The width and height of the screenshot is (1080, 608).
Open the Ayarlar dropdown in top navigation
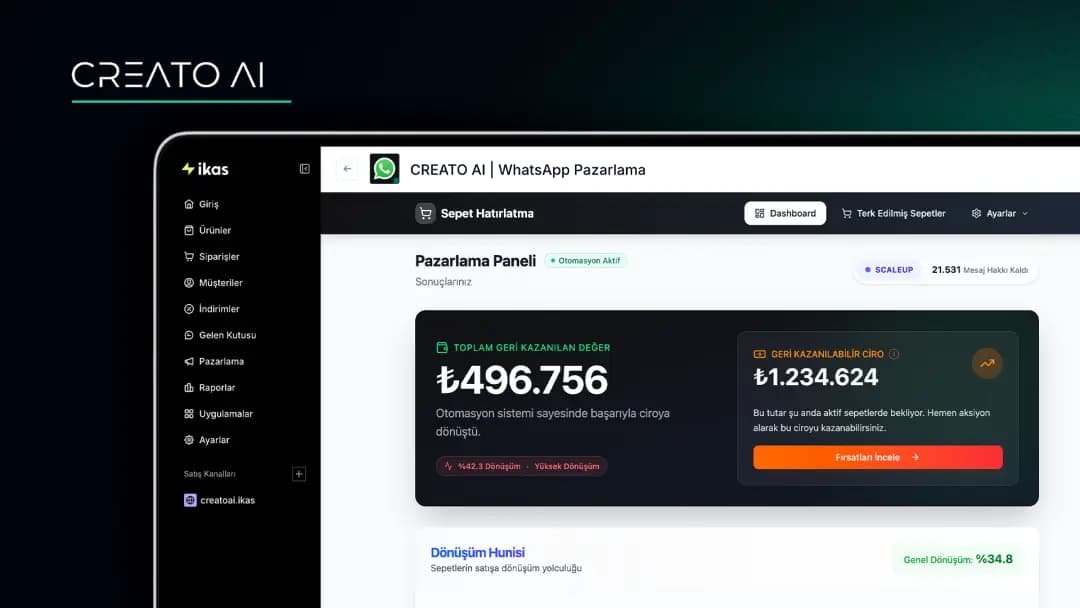point(999,213)
